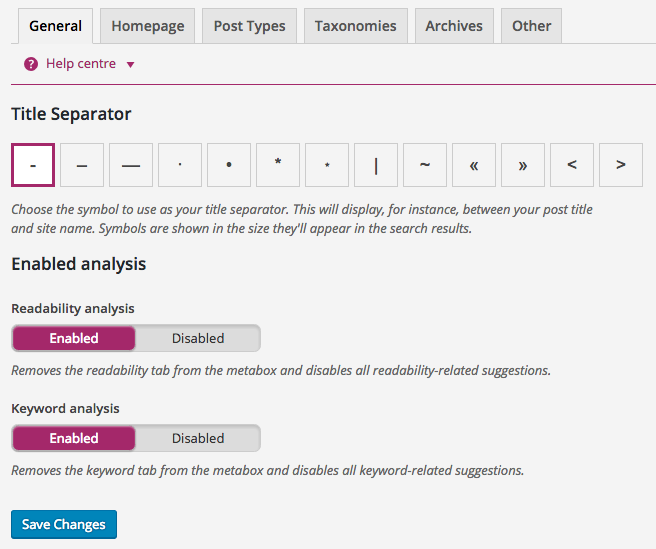Disable Keyword analysis
This screenshot has height=549, width=656.
point(198,438)
